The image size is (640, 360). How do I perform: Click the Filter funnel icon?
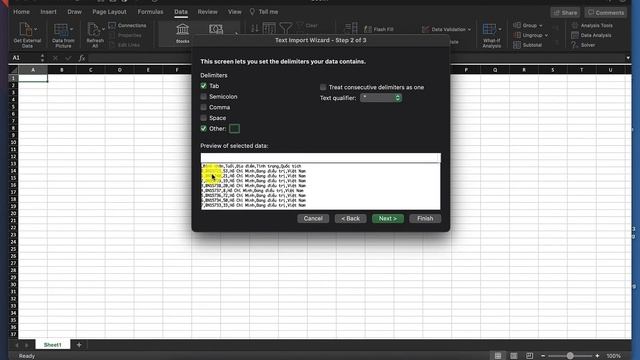286,28
